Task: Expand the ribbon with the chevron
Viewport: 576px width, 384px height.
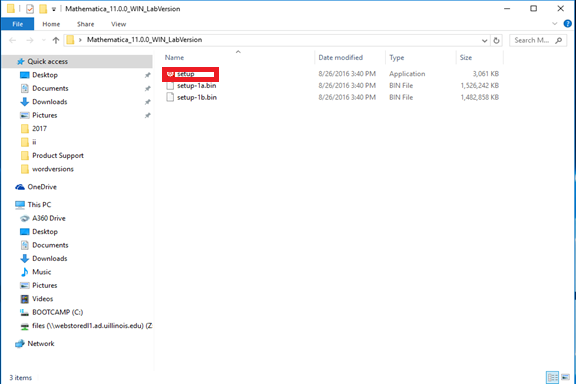Action: (554, 24)
